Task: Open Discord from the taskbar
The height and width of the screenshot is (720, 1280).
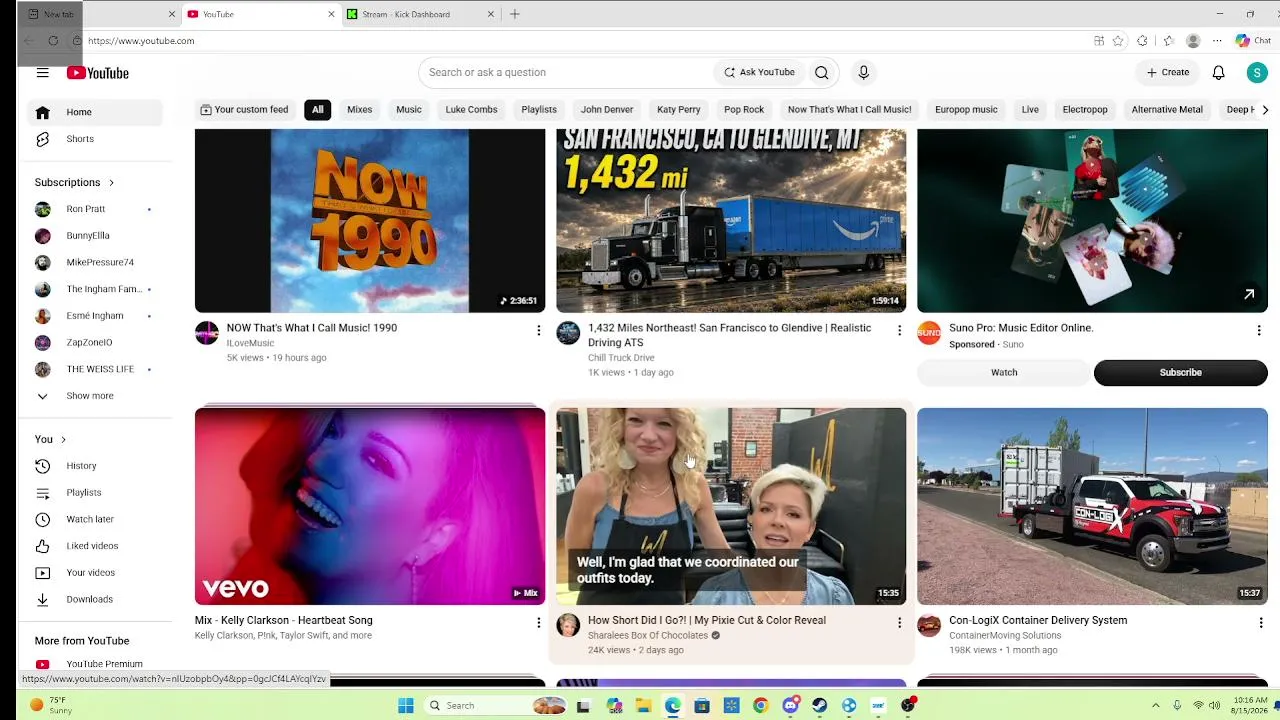Action: click(790, 705)
